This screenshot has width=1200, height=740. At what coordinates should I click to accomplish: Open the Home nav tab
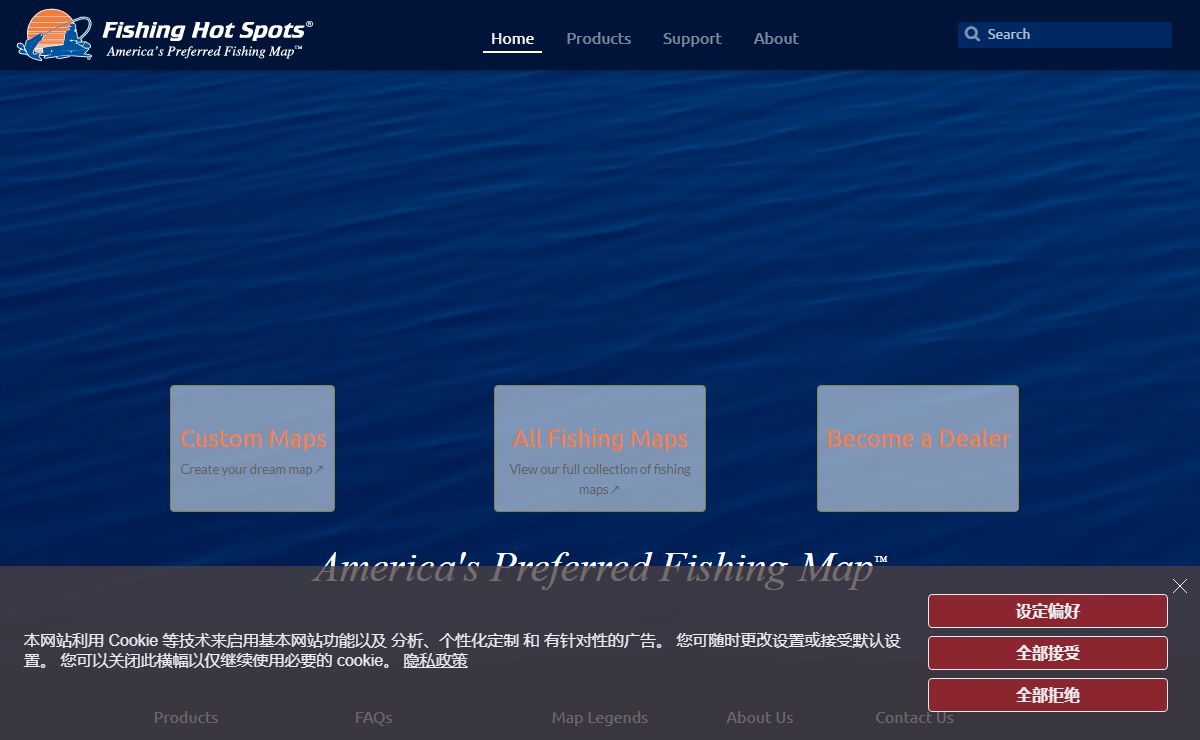[x=512, y=39]
